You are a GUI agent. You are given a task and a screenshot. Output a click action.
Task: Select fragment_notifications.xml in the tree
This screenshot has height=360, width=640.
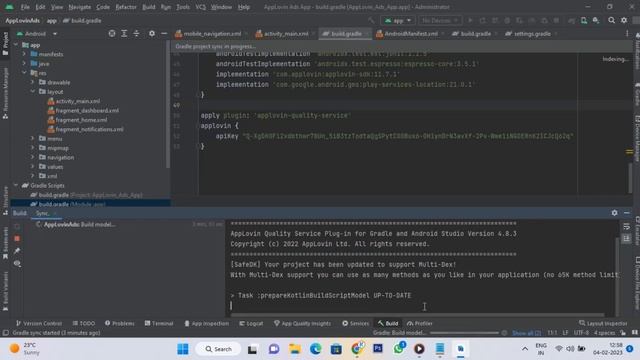pos(89,129)
